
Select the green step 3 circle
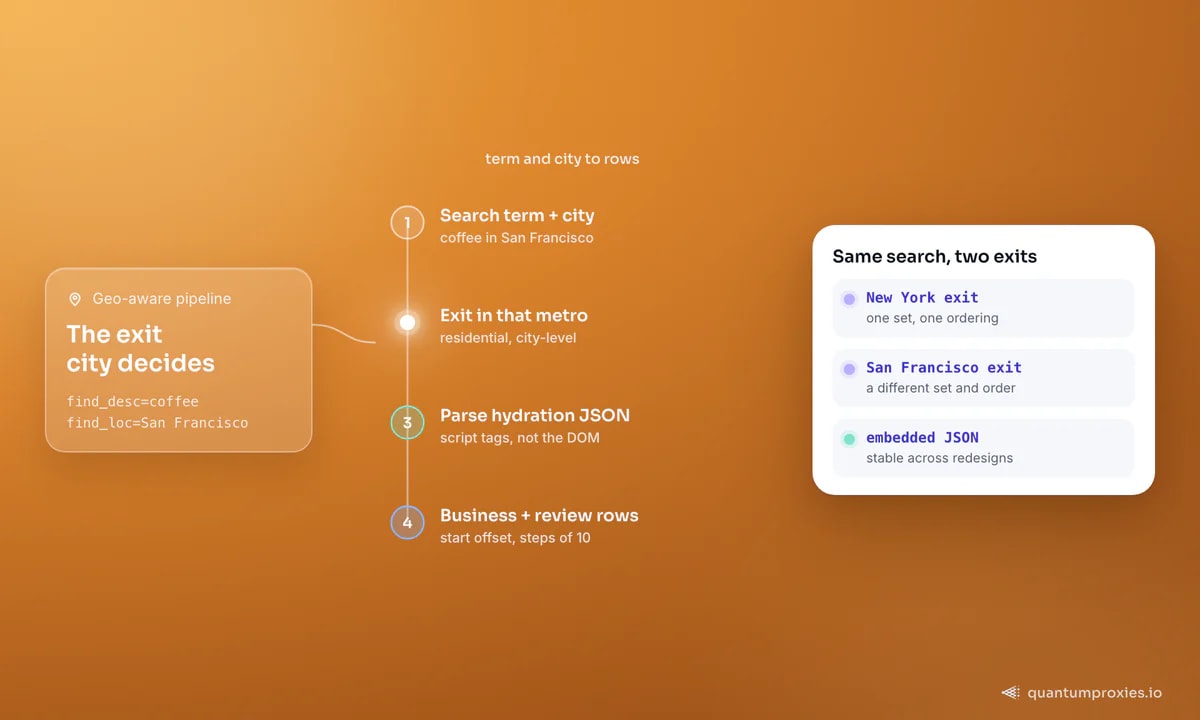tap(407, 422)
